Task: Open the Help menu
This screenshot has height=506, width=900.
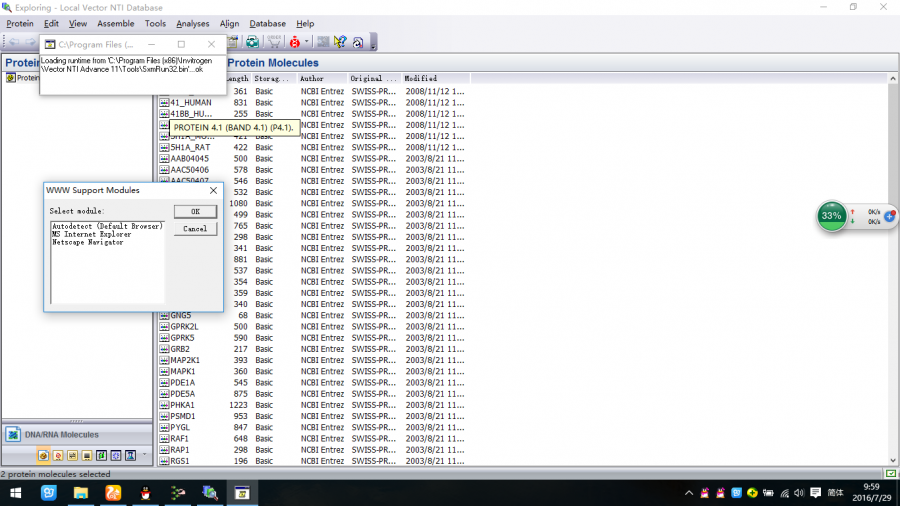Action: 305,24
